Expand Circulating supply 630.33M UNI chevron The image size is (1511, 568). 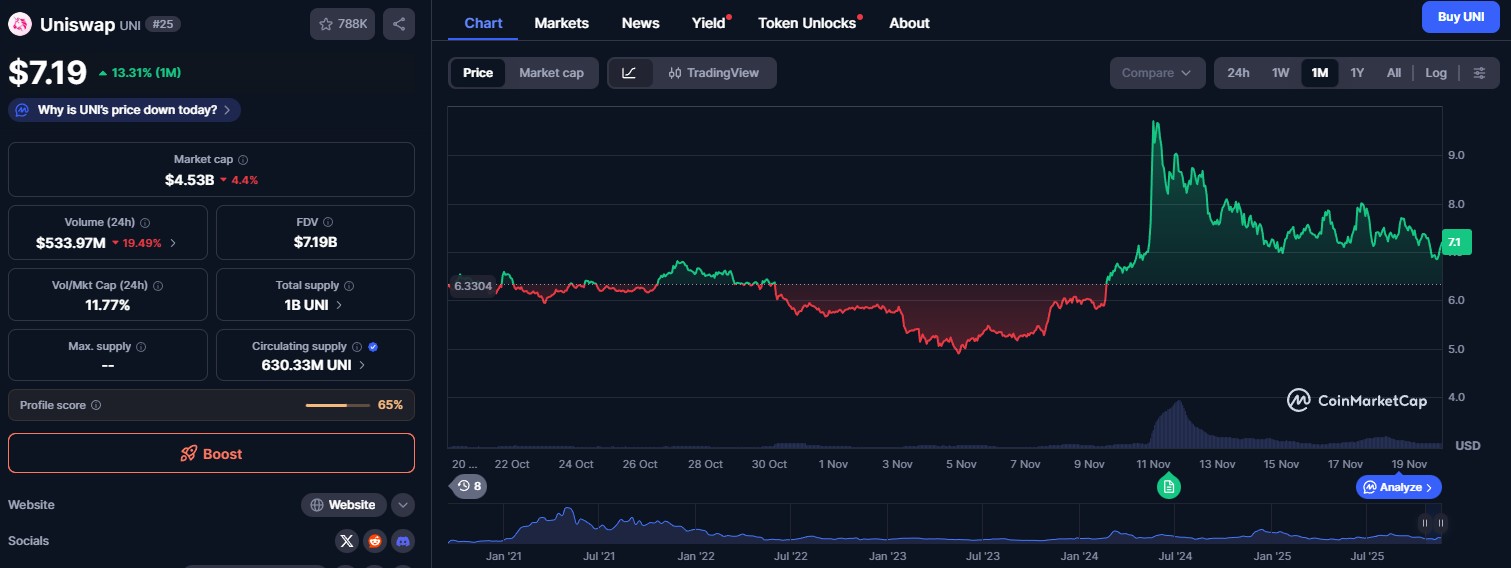click(362, 366)
